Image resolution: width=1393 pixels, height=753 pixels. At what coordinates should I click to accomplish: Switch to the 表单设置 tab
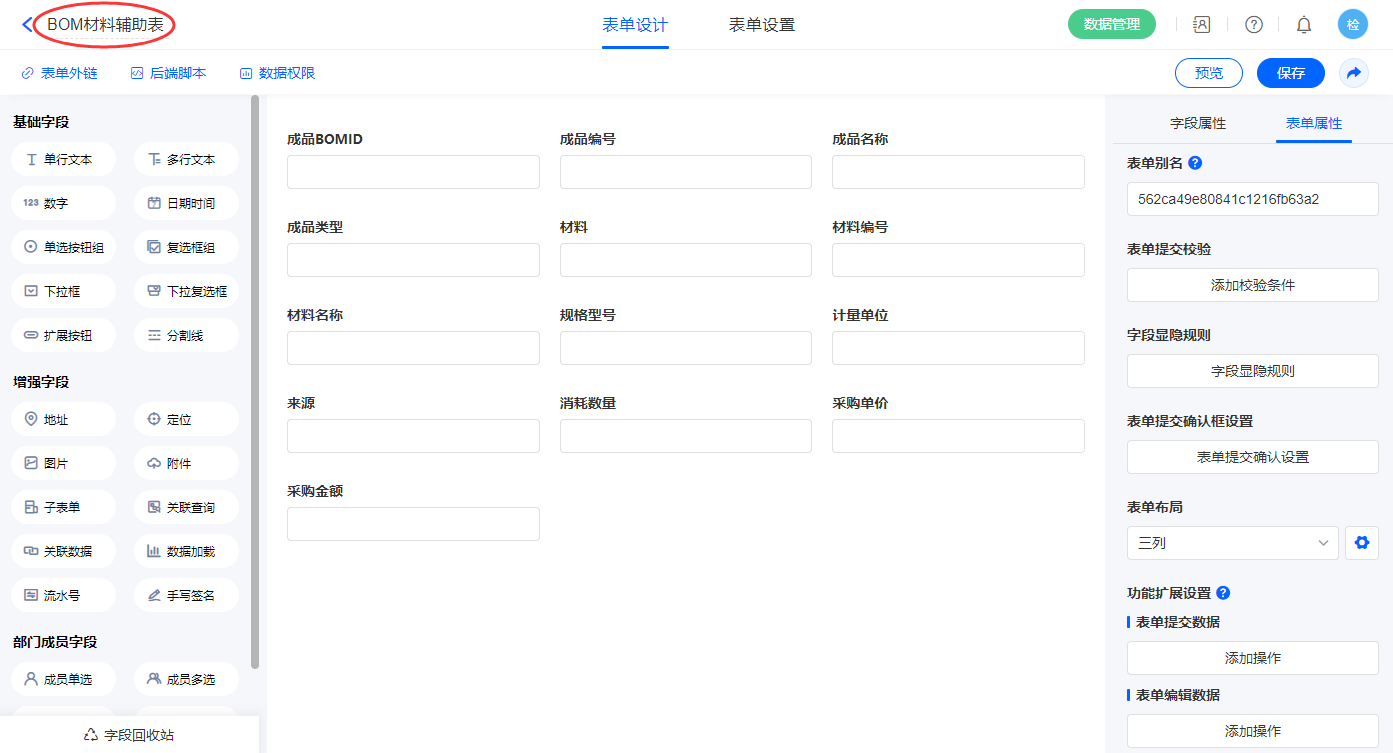pyautogui.click(x=761, y=25)
